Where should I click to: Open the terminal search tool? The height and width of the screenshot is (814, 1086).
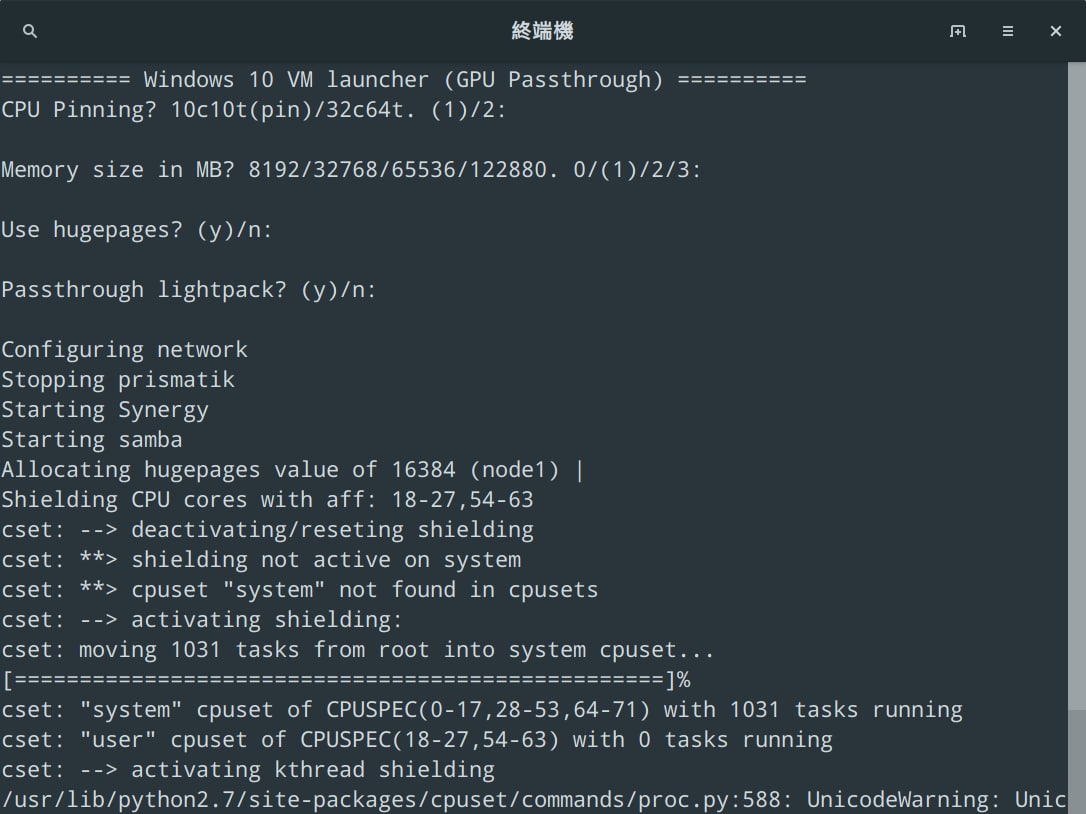tap(30, 31)
